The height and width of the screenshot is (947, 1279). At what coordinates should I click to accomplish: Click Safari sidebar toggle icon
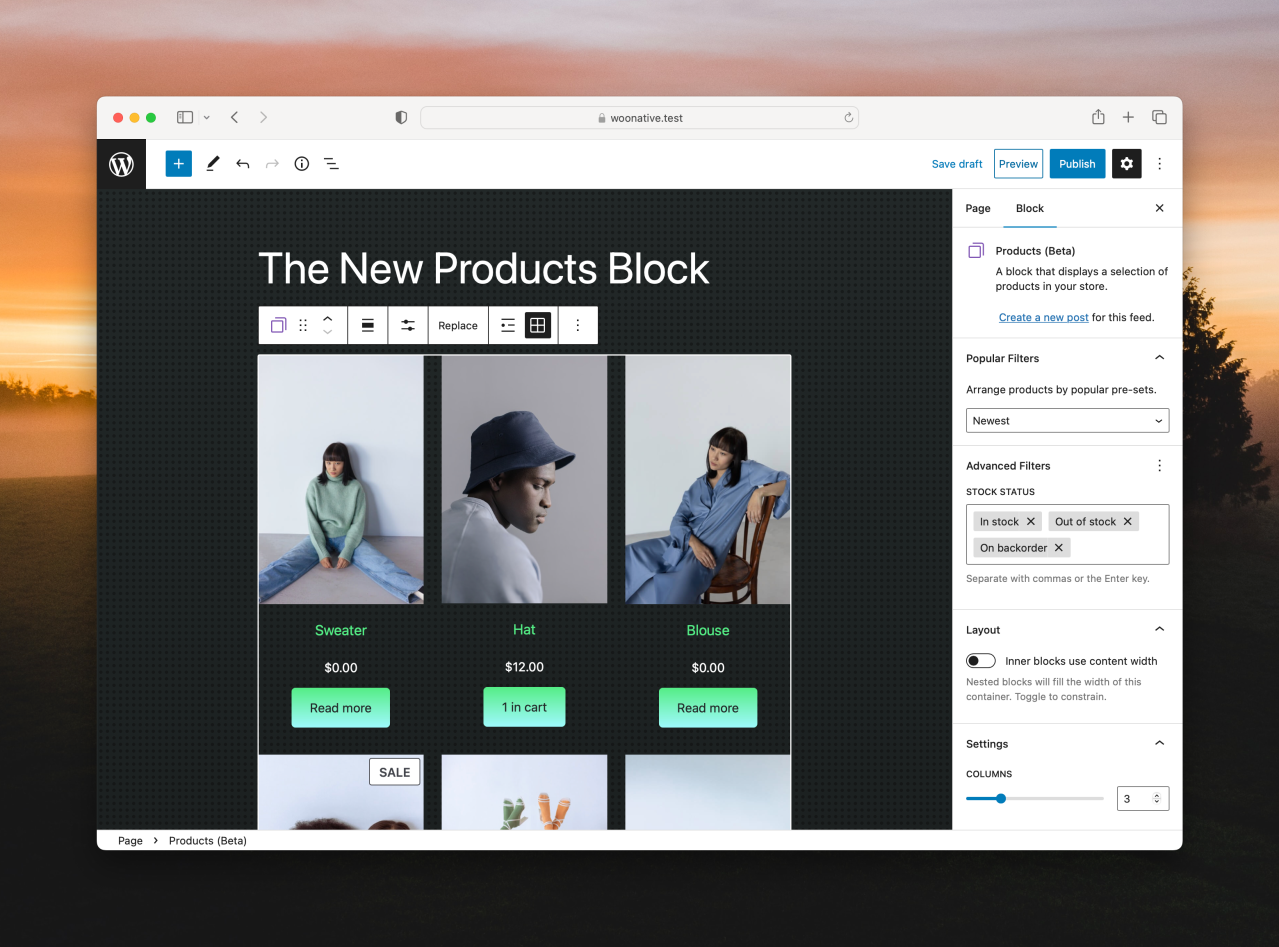click(x=185, y=117)
